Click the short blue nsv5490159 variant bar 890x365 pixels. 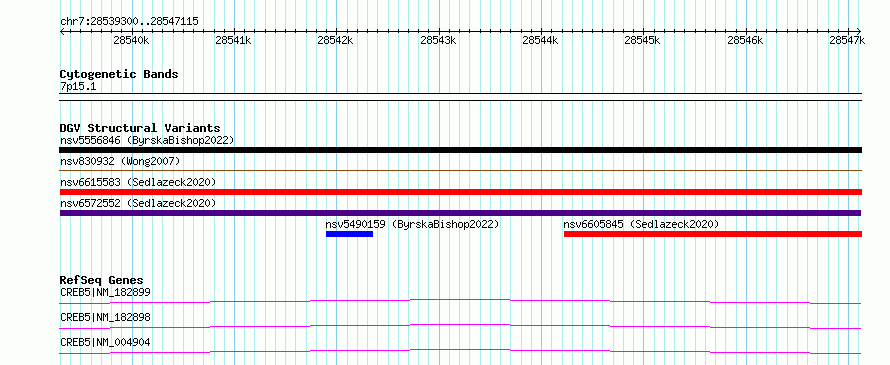click(x=349, y=234)
